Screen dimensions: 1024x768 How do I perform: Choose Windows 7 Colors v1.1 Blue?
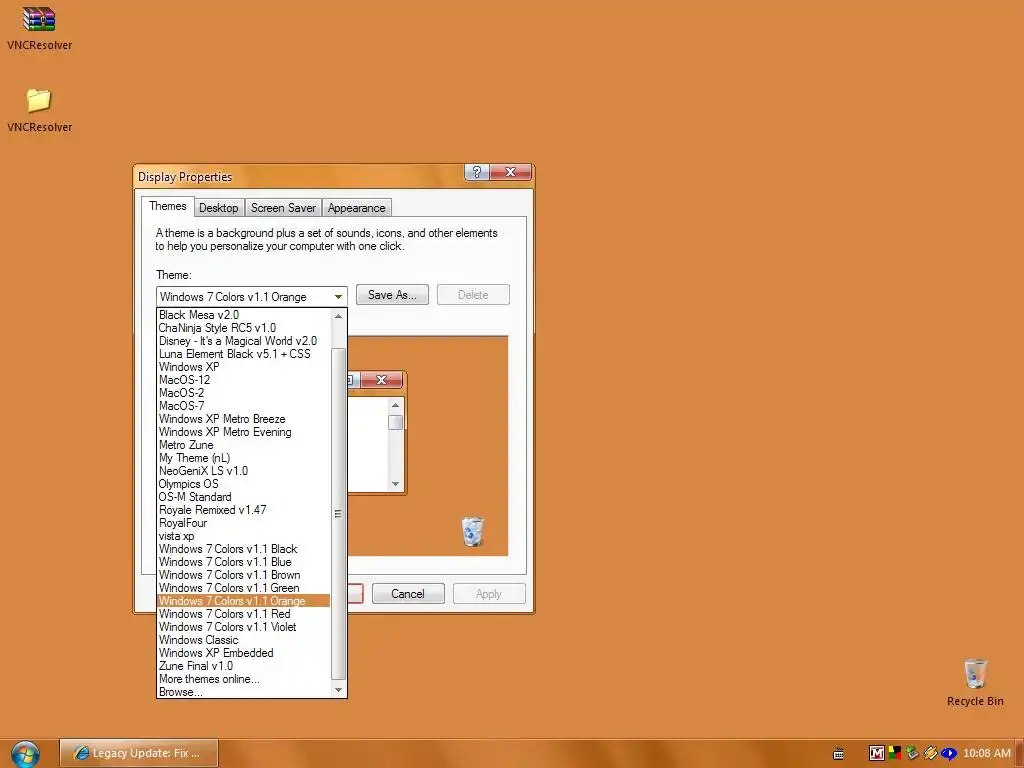(x=244, y=562)
